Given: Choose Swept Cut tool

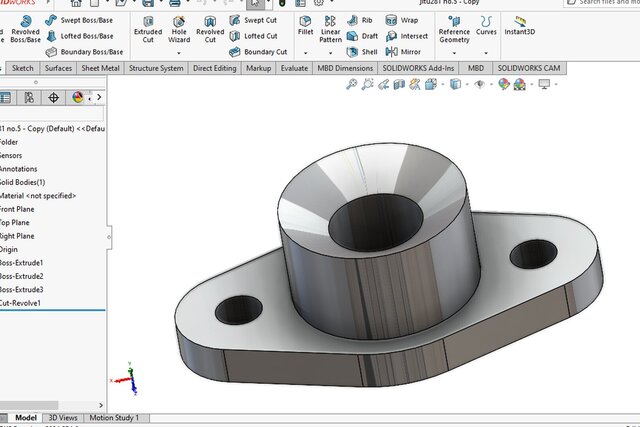Looking at the screenshot, I should pos(253,20).
